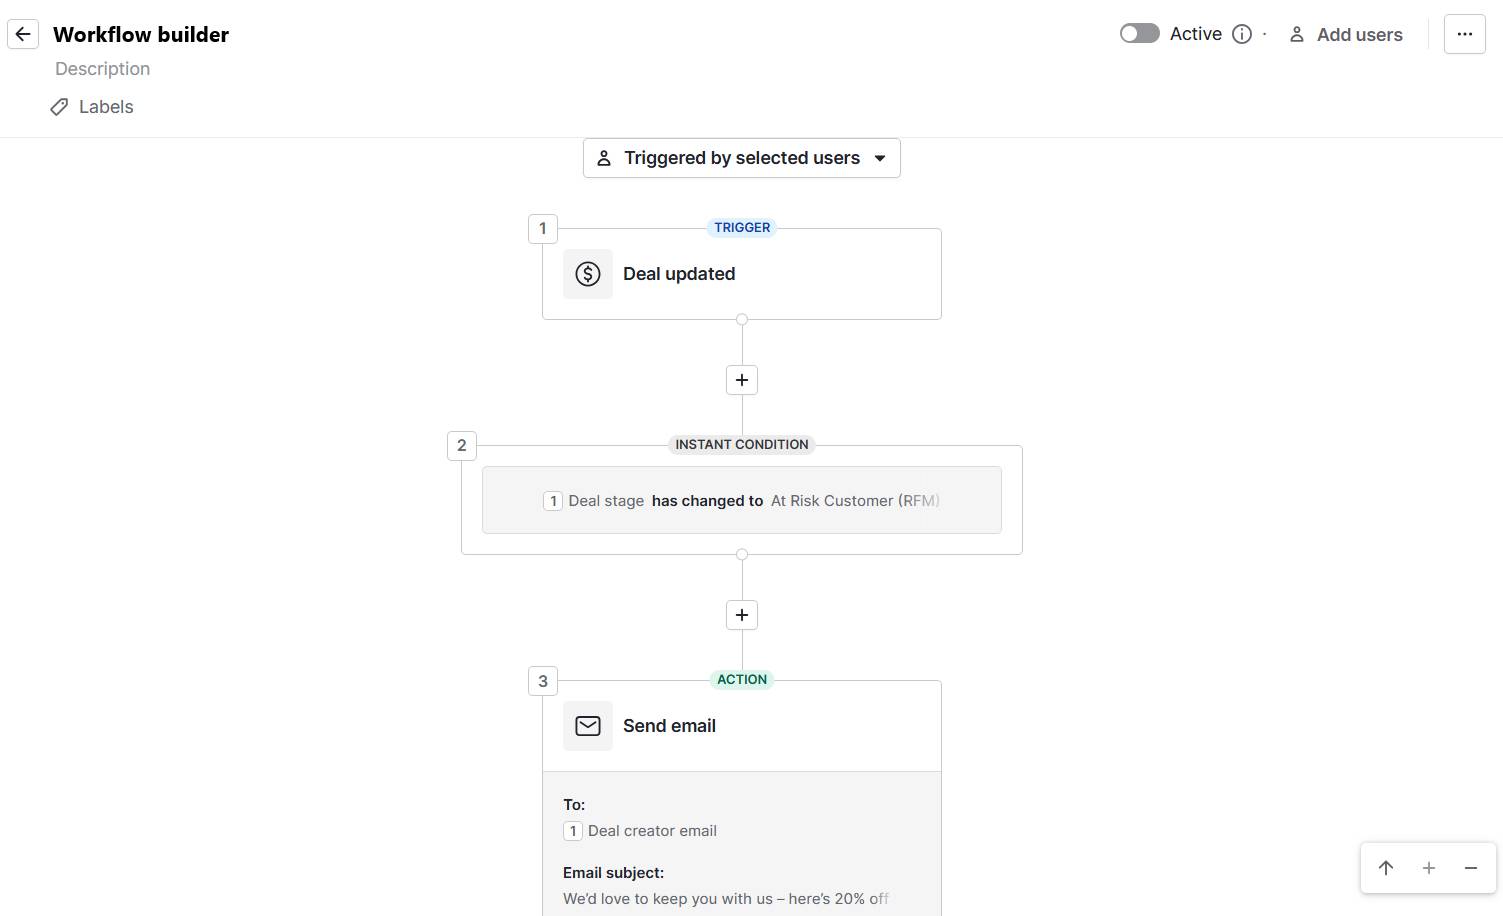Click the envelope icon on the Send email action
Viewport: 1503px width, 916px height.
(x=587, y=725)
